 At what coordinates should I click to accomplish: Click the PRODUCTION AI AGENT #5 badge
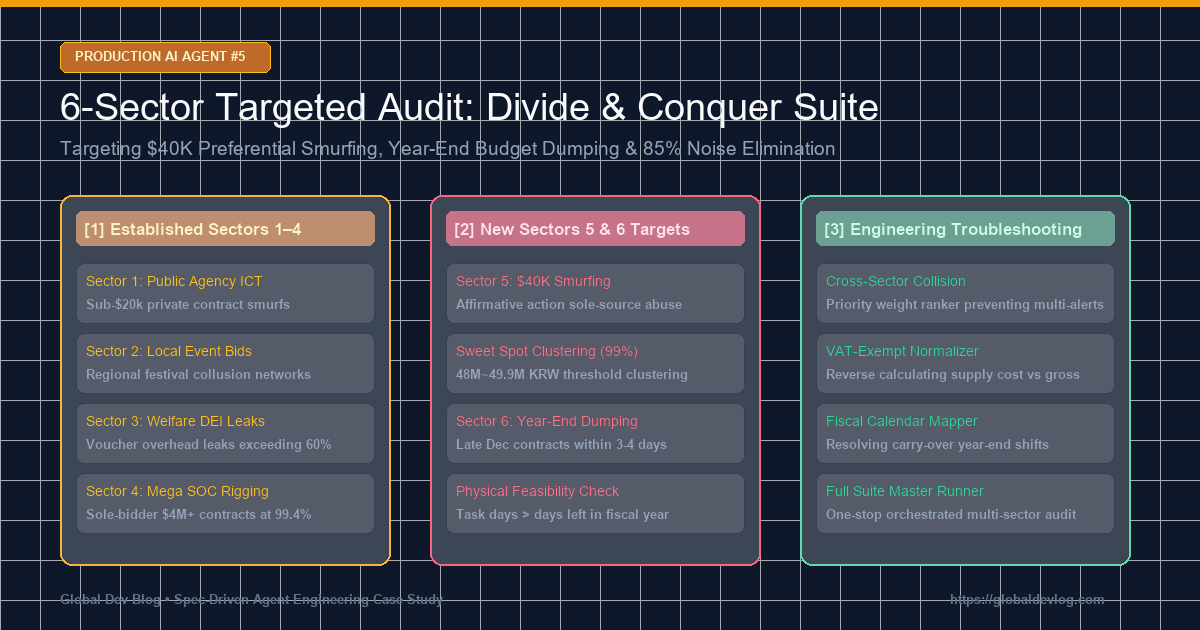pyautogui.click(x=165, y=57)
